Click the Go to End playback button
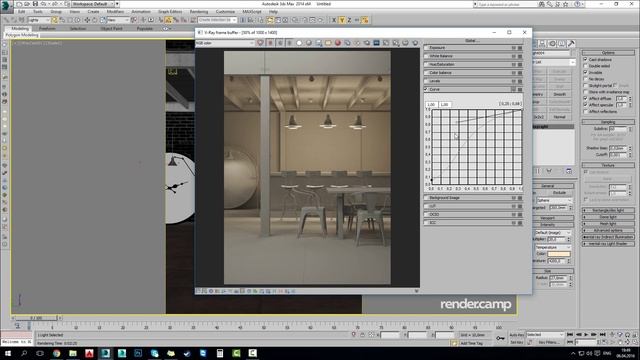640x360 pixels. tap(602, 335)
